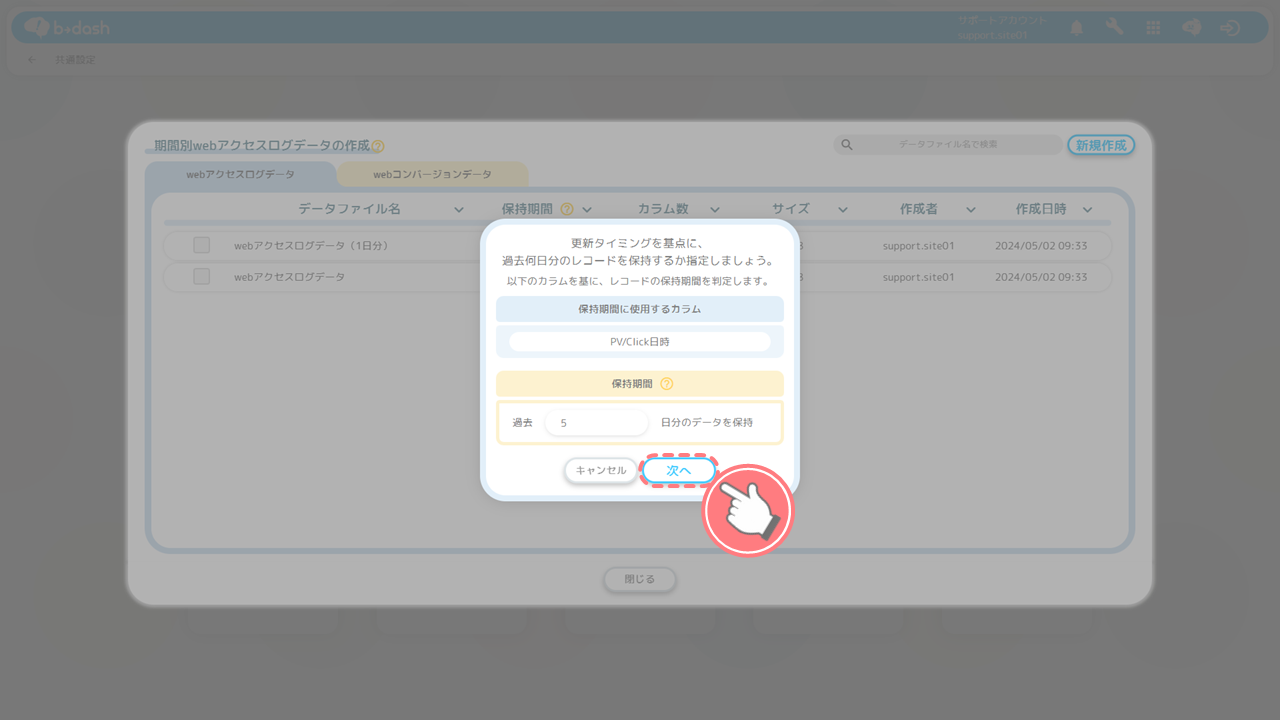
Task: Click the back arrow beside 共通設定
Action: (31, 60)
